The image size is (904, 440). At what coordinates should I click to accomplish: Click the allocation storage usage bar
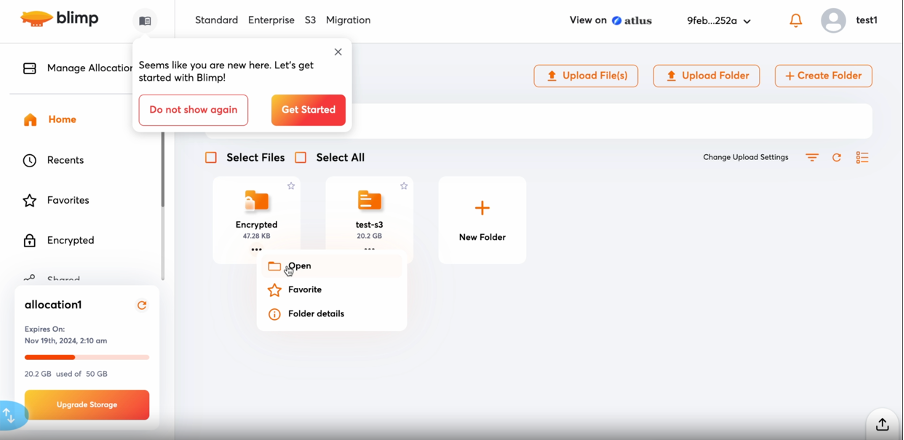(x=87, y=357)
